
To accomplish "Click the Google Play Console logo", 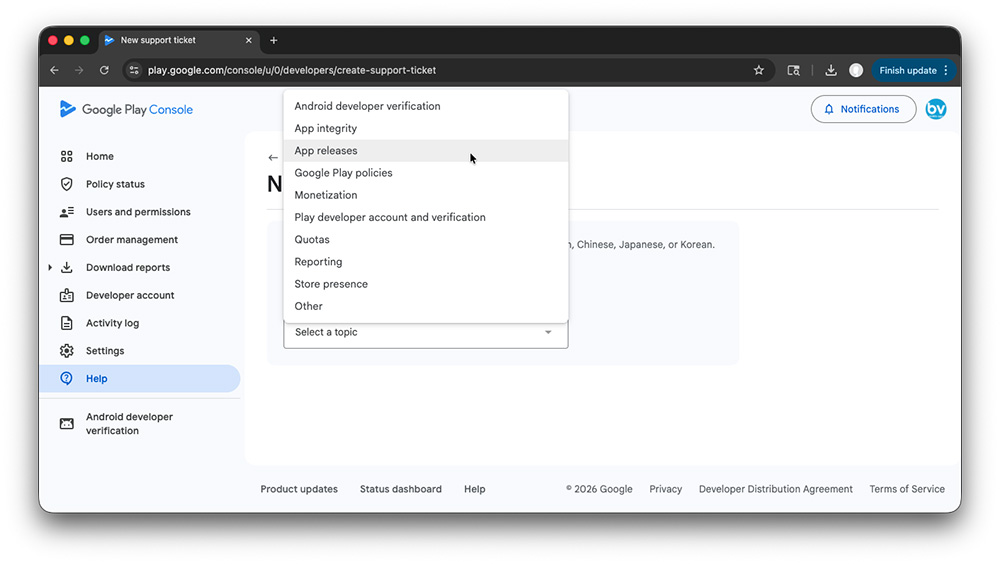I will coord(126,109).
